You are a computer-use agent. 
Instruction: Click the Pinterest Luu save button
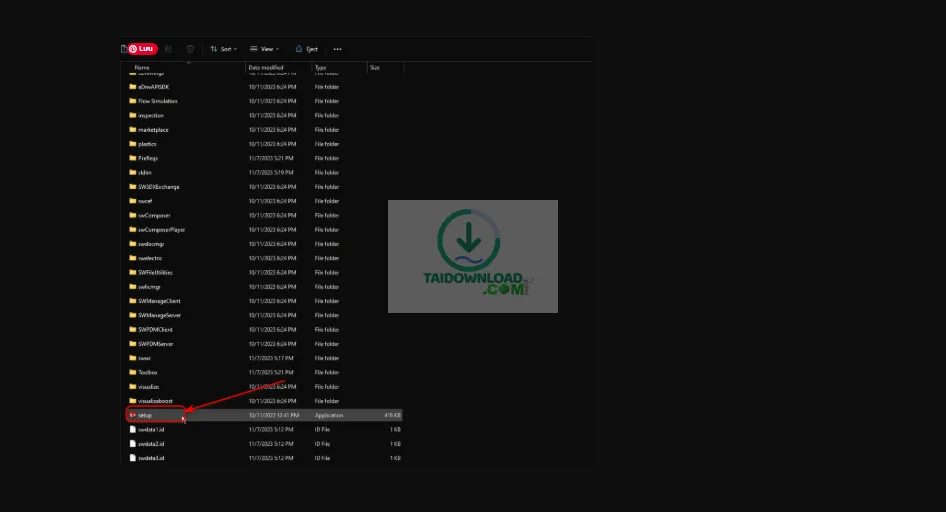tap(141, 48)
